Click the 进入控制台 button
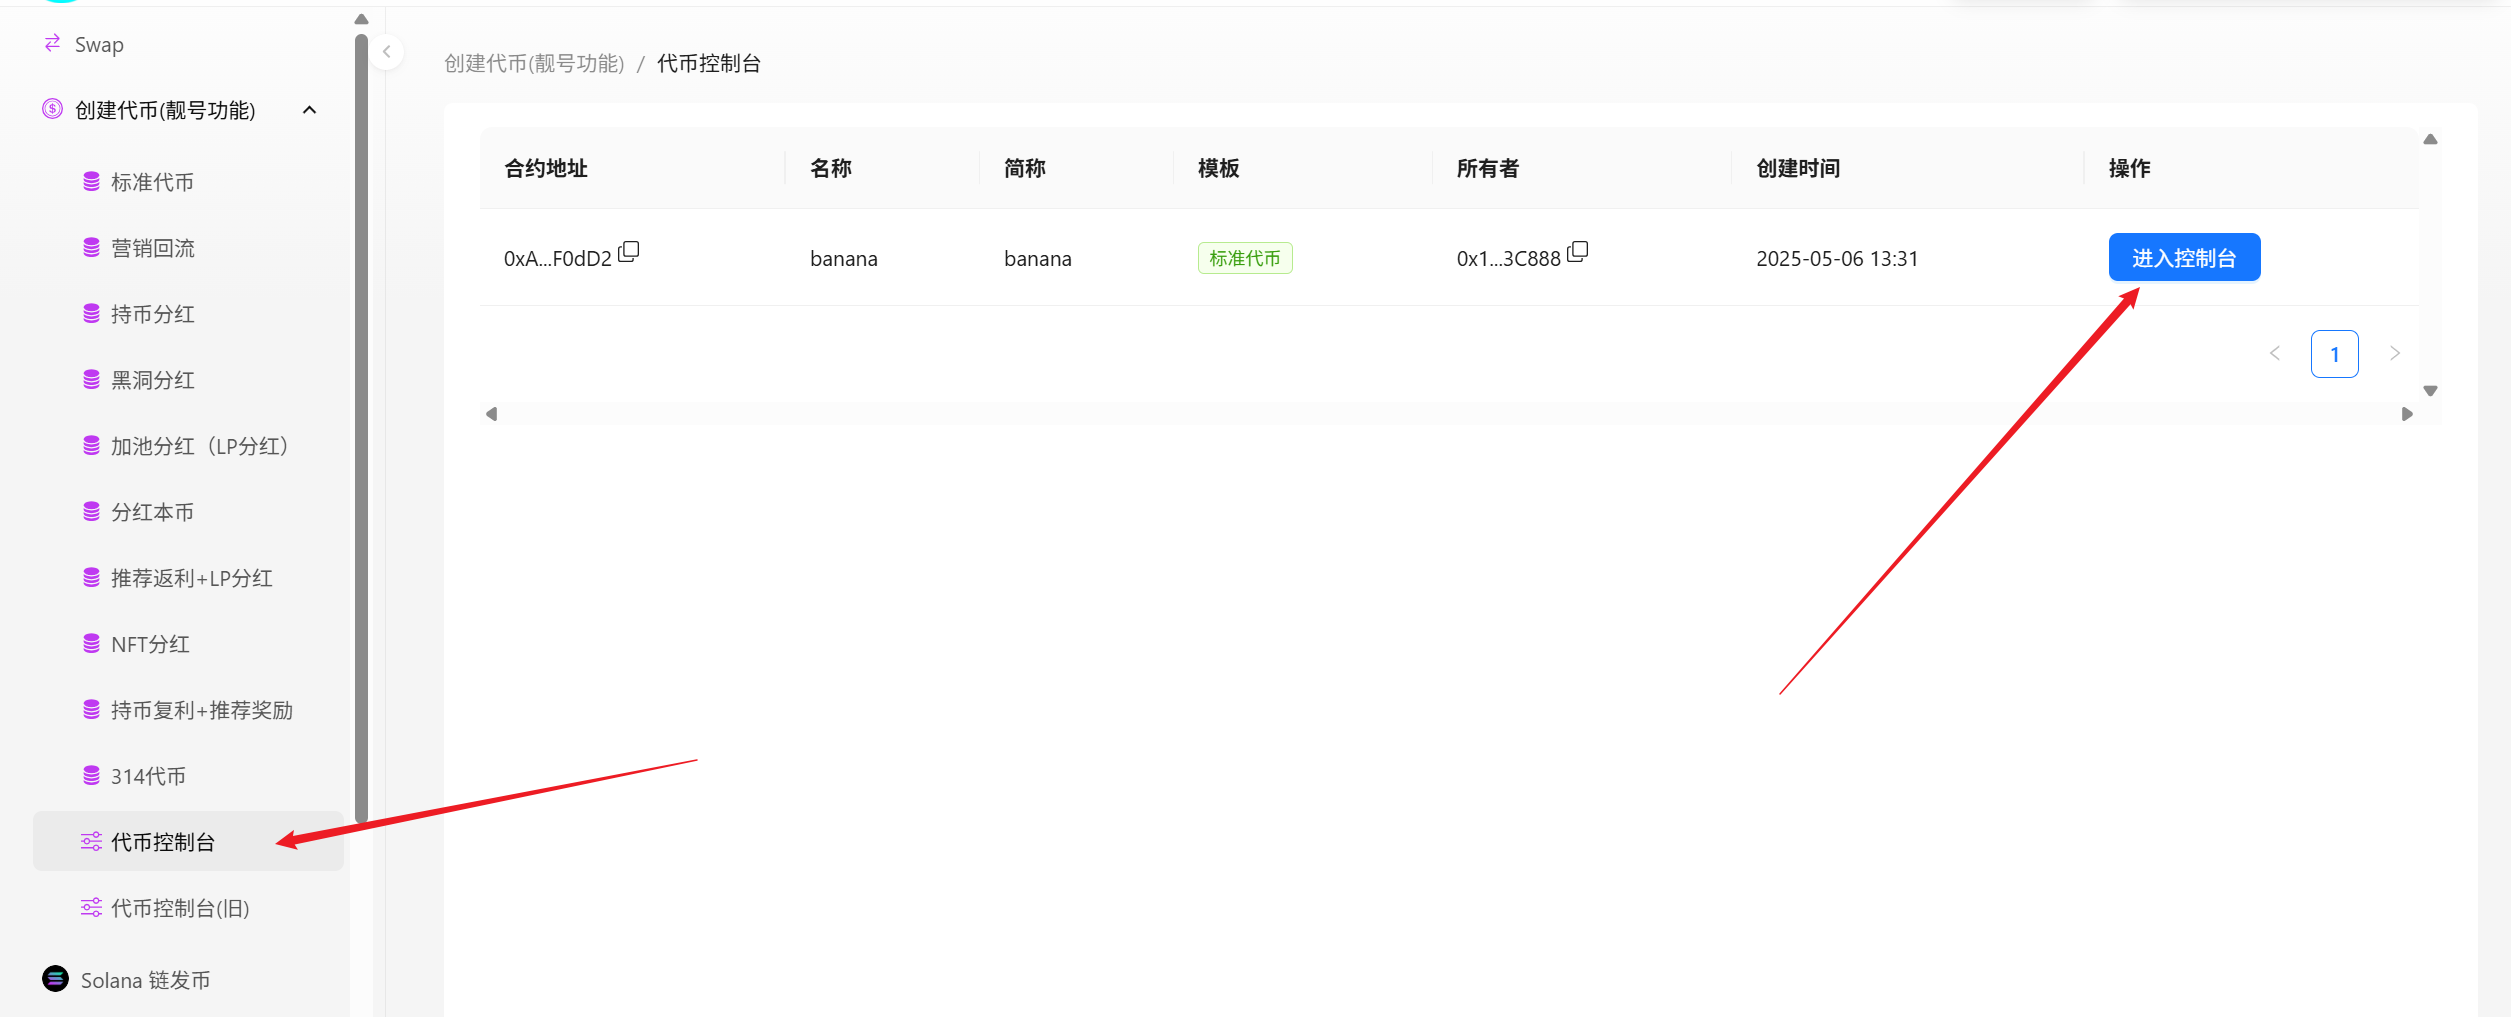2511x1017 pixels. point(2184,258)
